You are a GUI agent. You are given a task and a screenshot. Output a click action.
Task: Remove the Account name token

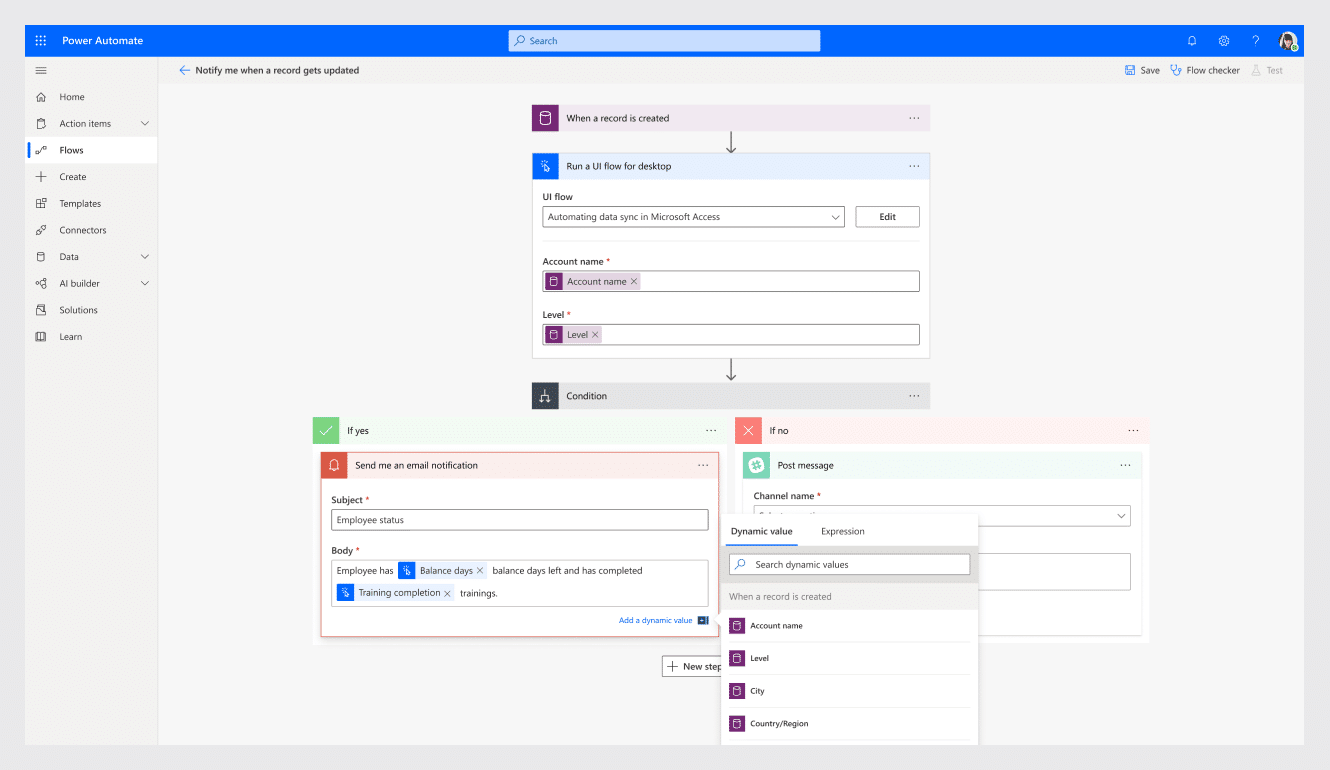tap(634, 282)
